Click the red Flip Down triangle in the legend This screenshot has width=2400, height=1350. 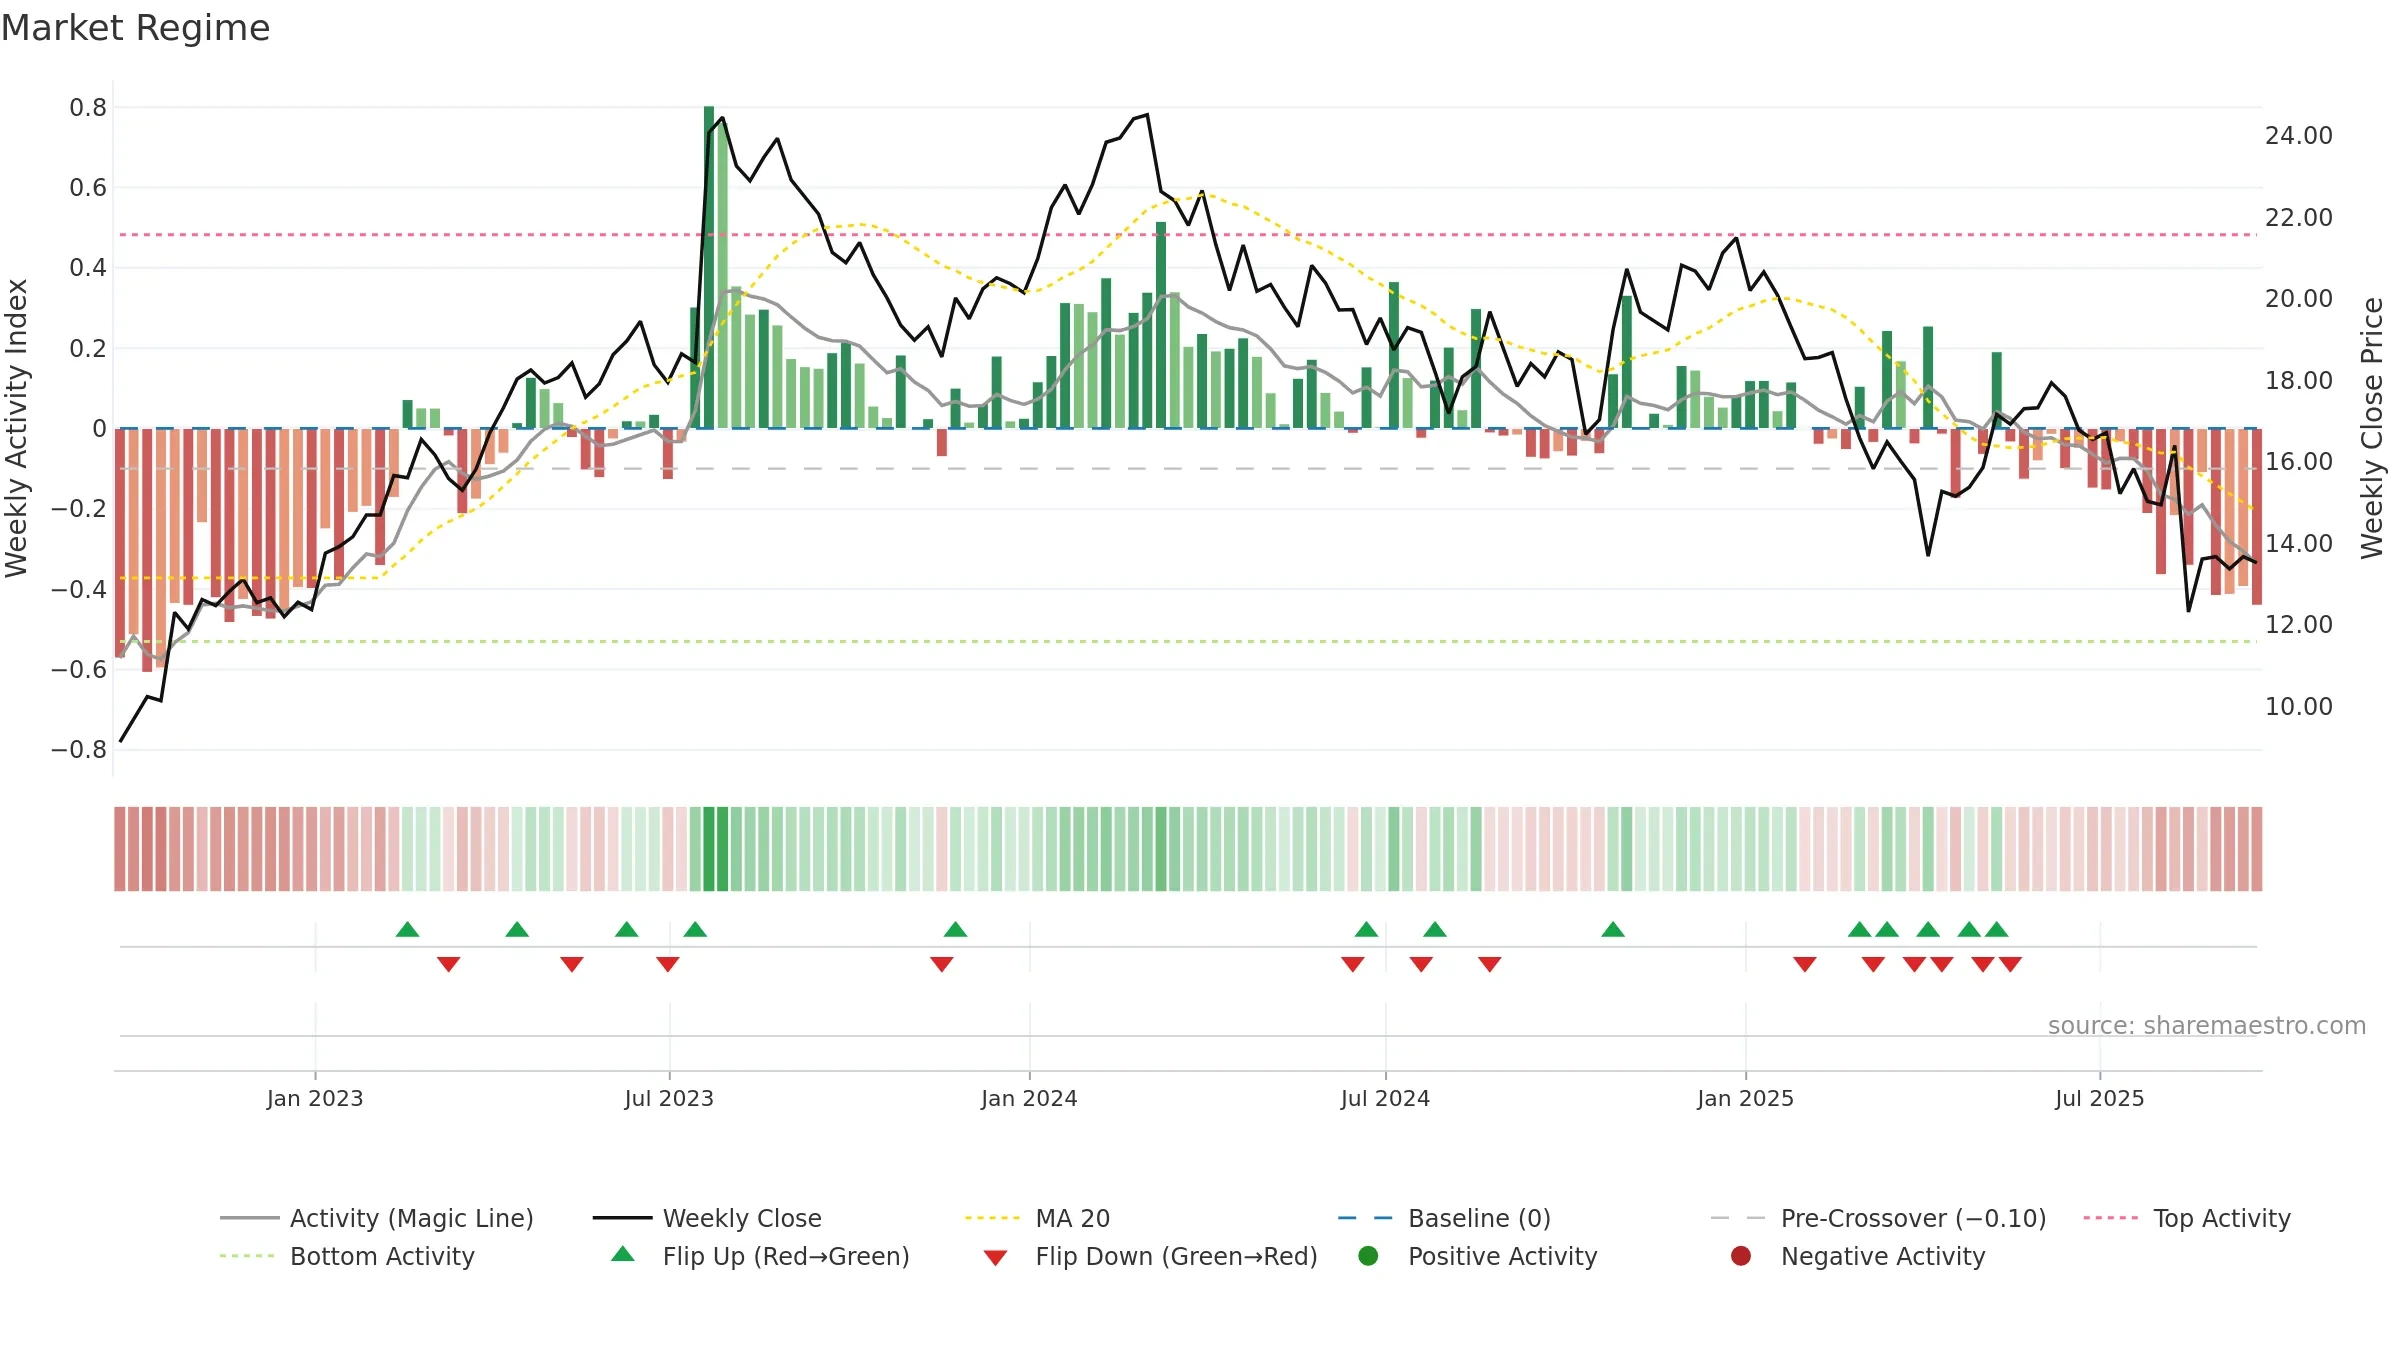(995, 1258)
